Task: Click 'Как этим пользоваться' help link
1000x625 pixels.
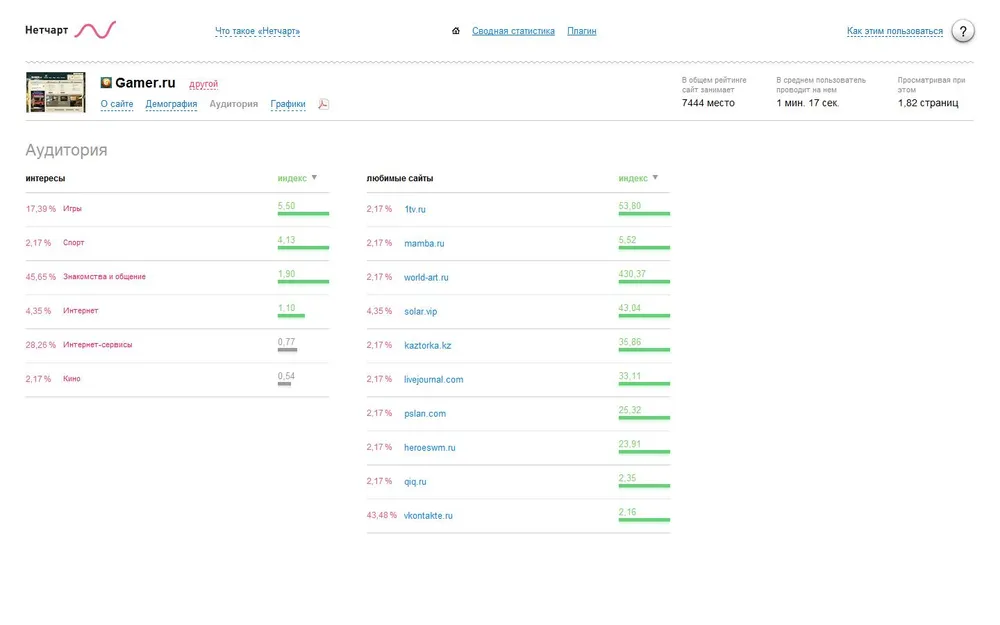Action: [894, 31]
